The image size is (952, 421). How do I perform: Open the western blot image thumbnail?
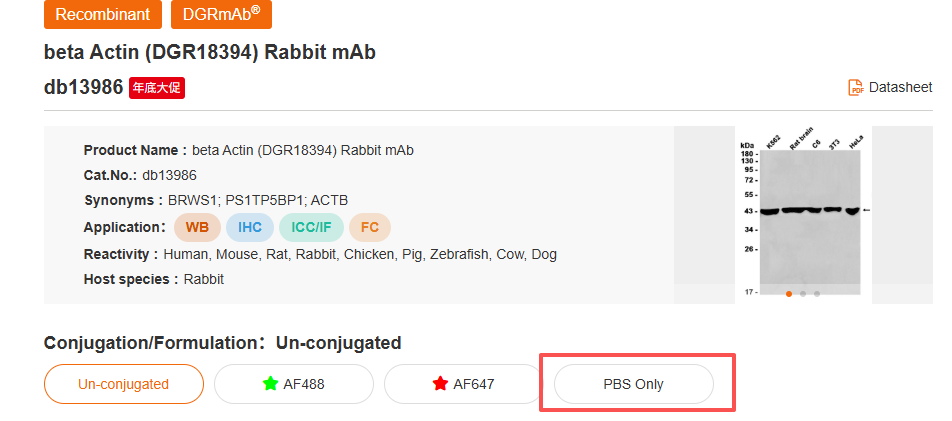coord(810,208)
